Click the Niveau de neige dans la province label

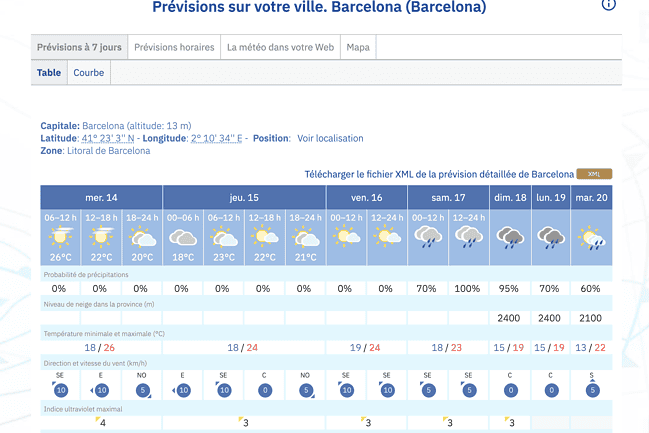[99, 304]
